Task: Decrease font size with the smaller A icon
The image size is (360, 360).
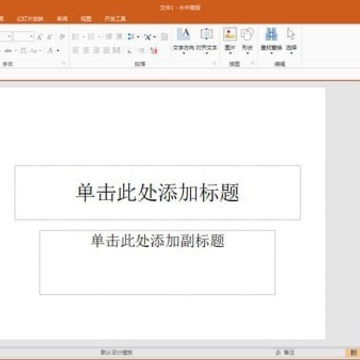Action: click(x=49, y=37)
